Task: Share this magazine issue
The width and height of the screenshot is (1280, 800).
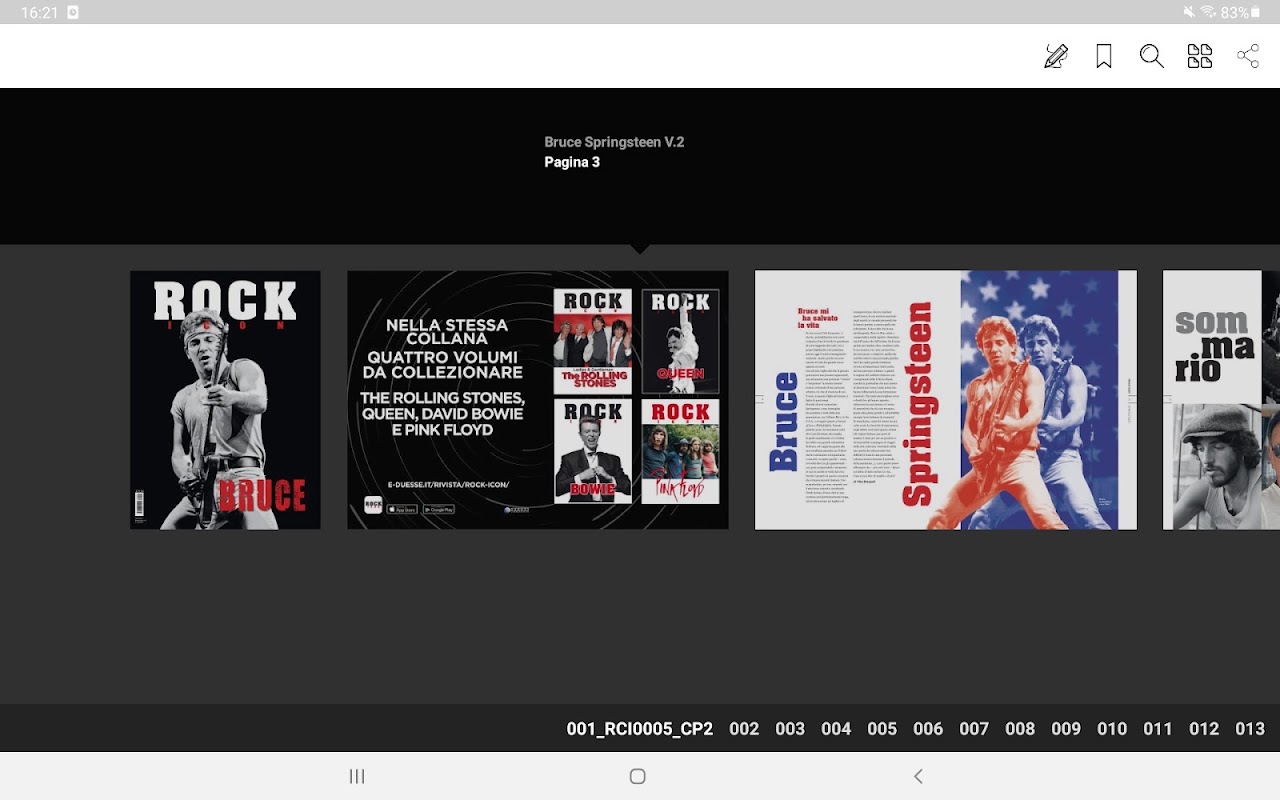Action: click(1248, 56)
